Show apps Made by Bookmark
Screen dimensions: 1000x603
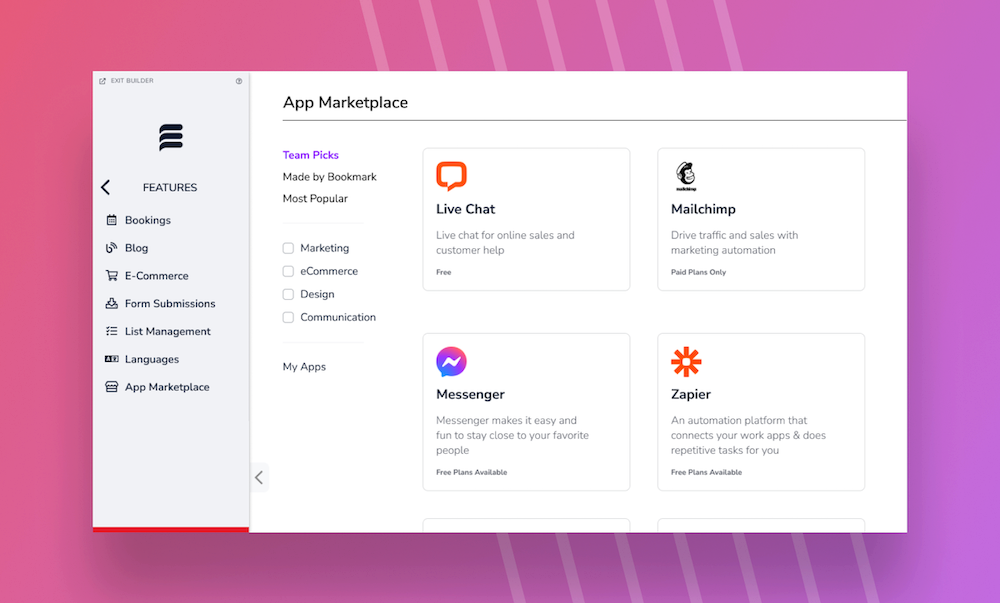click(330, 177)
